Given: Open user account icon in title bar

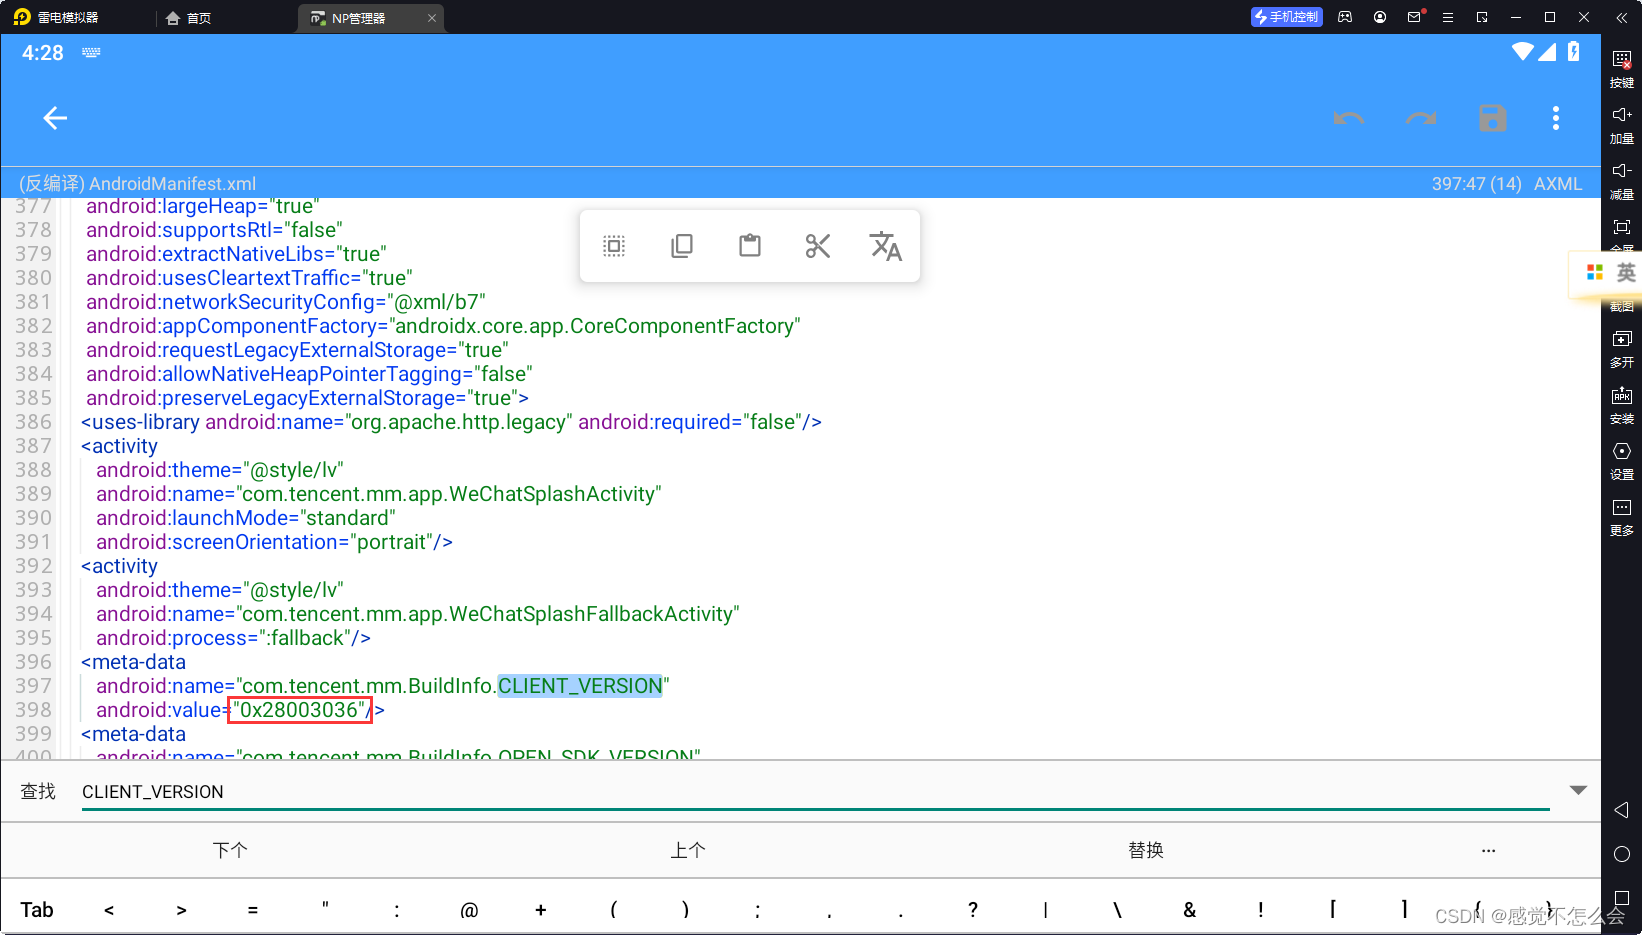Looking at the screenshot, I should click(1380, 17).
